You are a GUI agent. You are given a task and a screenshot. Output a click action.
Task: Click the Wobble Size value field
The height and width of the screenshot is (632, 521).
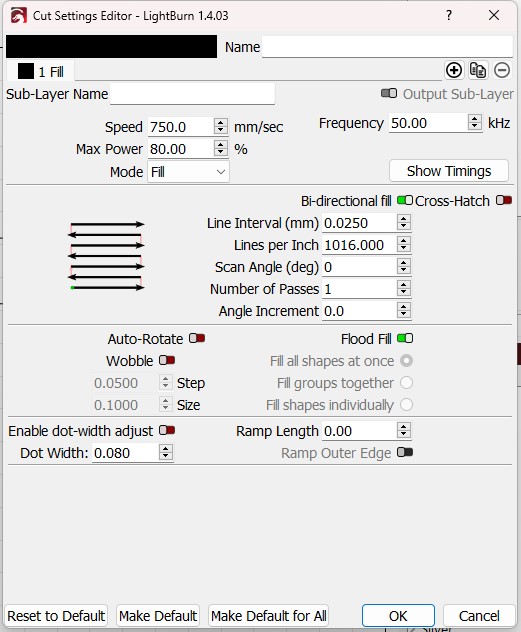click(x=125, y=405)
